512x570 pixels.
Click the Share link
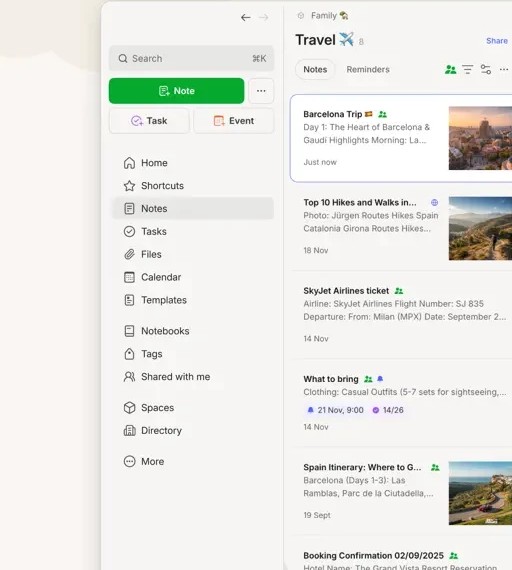(x=497, y=41)
